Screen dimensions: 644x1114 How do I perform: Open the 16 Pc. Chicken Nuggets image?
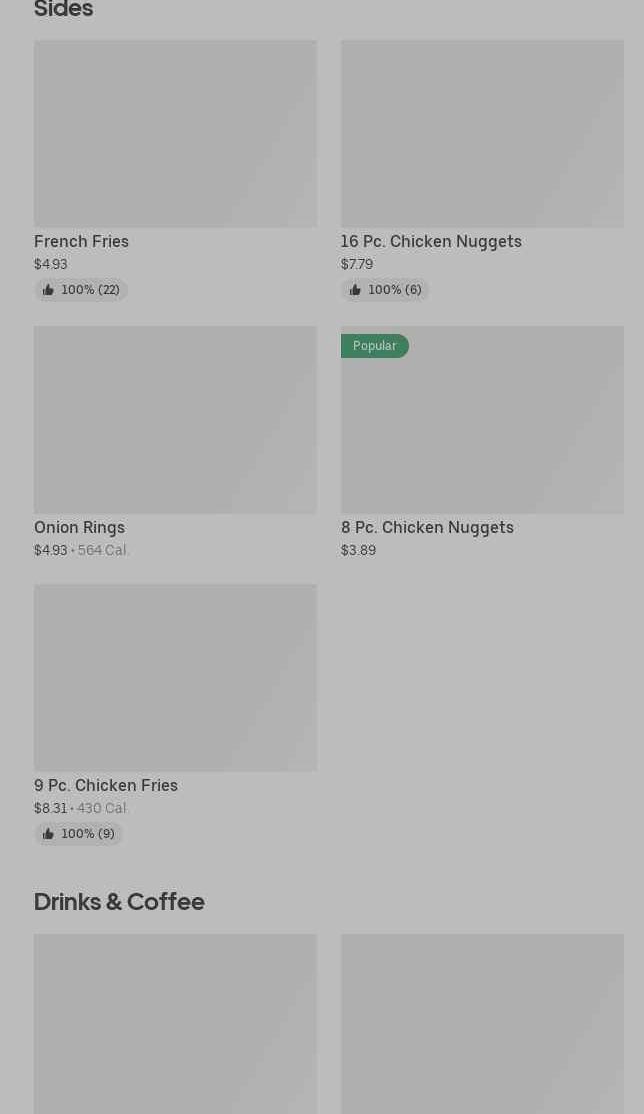(x=482, y=134)
